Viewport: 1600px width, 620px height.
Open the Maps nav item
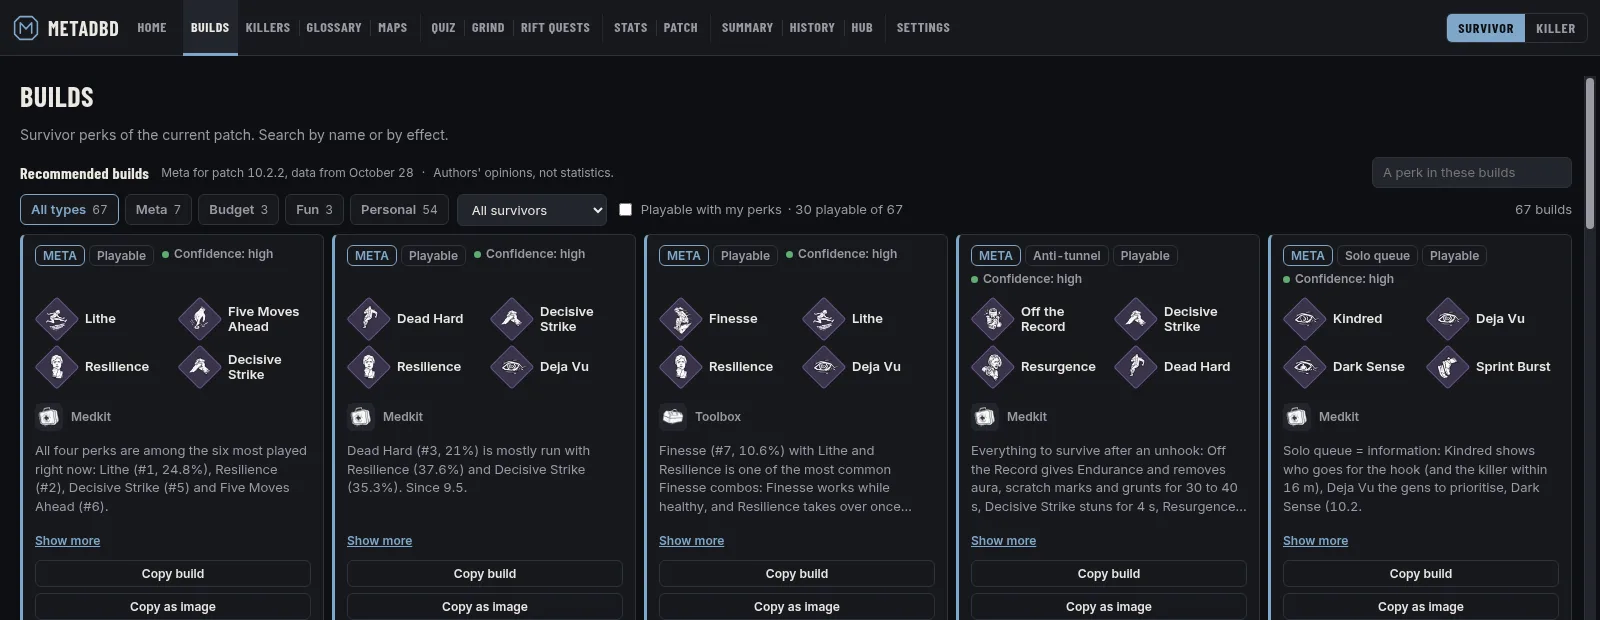click(x=392, y=28)
